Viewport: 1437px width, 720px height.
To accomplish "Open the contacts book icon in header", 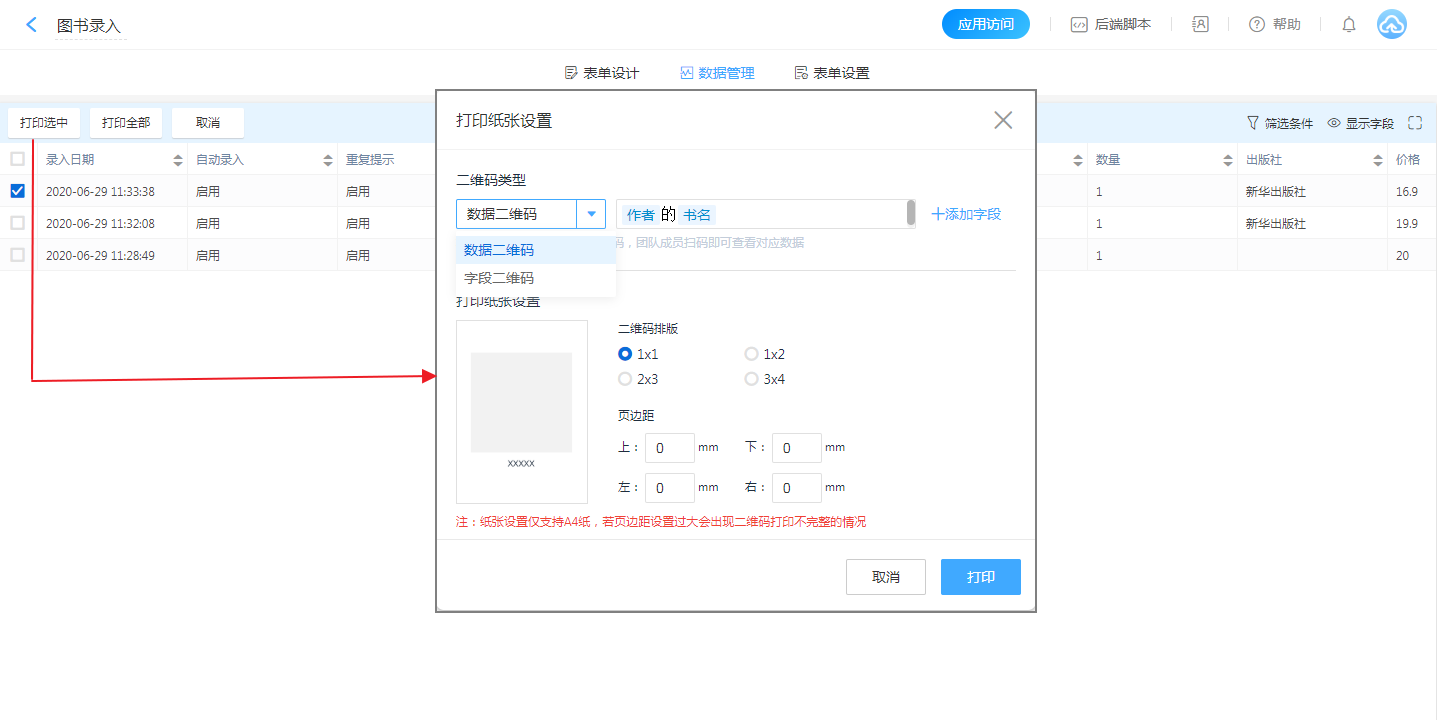I will pos(1201,25).
